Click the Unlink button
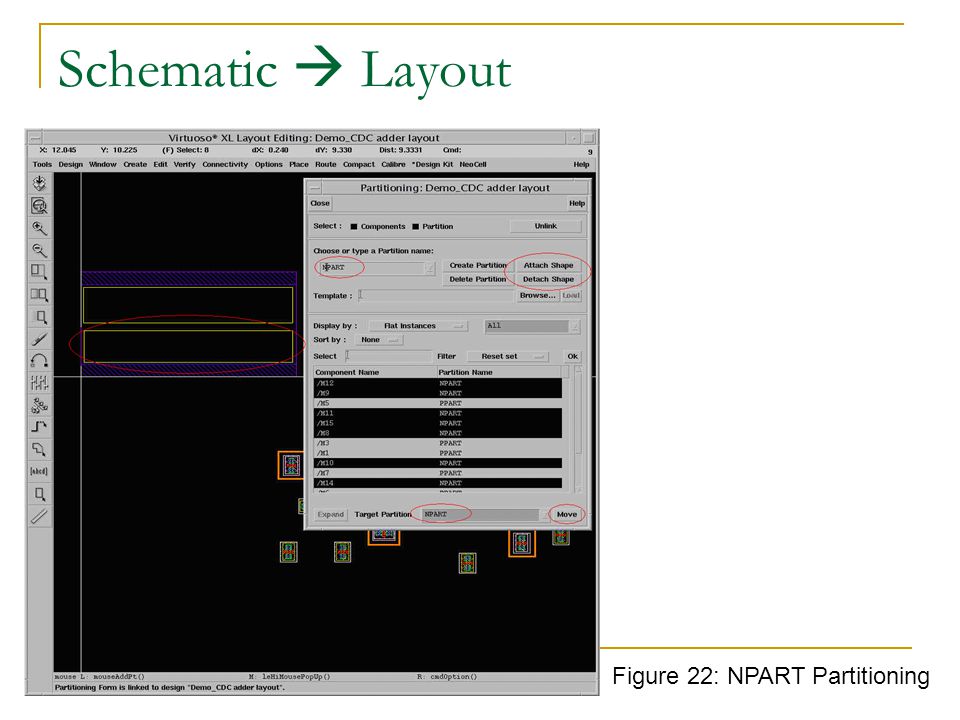 (546, 227)
